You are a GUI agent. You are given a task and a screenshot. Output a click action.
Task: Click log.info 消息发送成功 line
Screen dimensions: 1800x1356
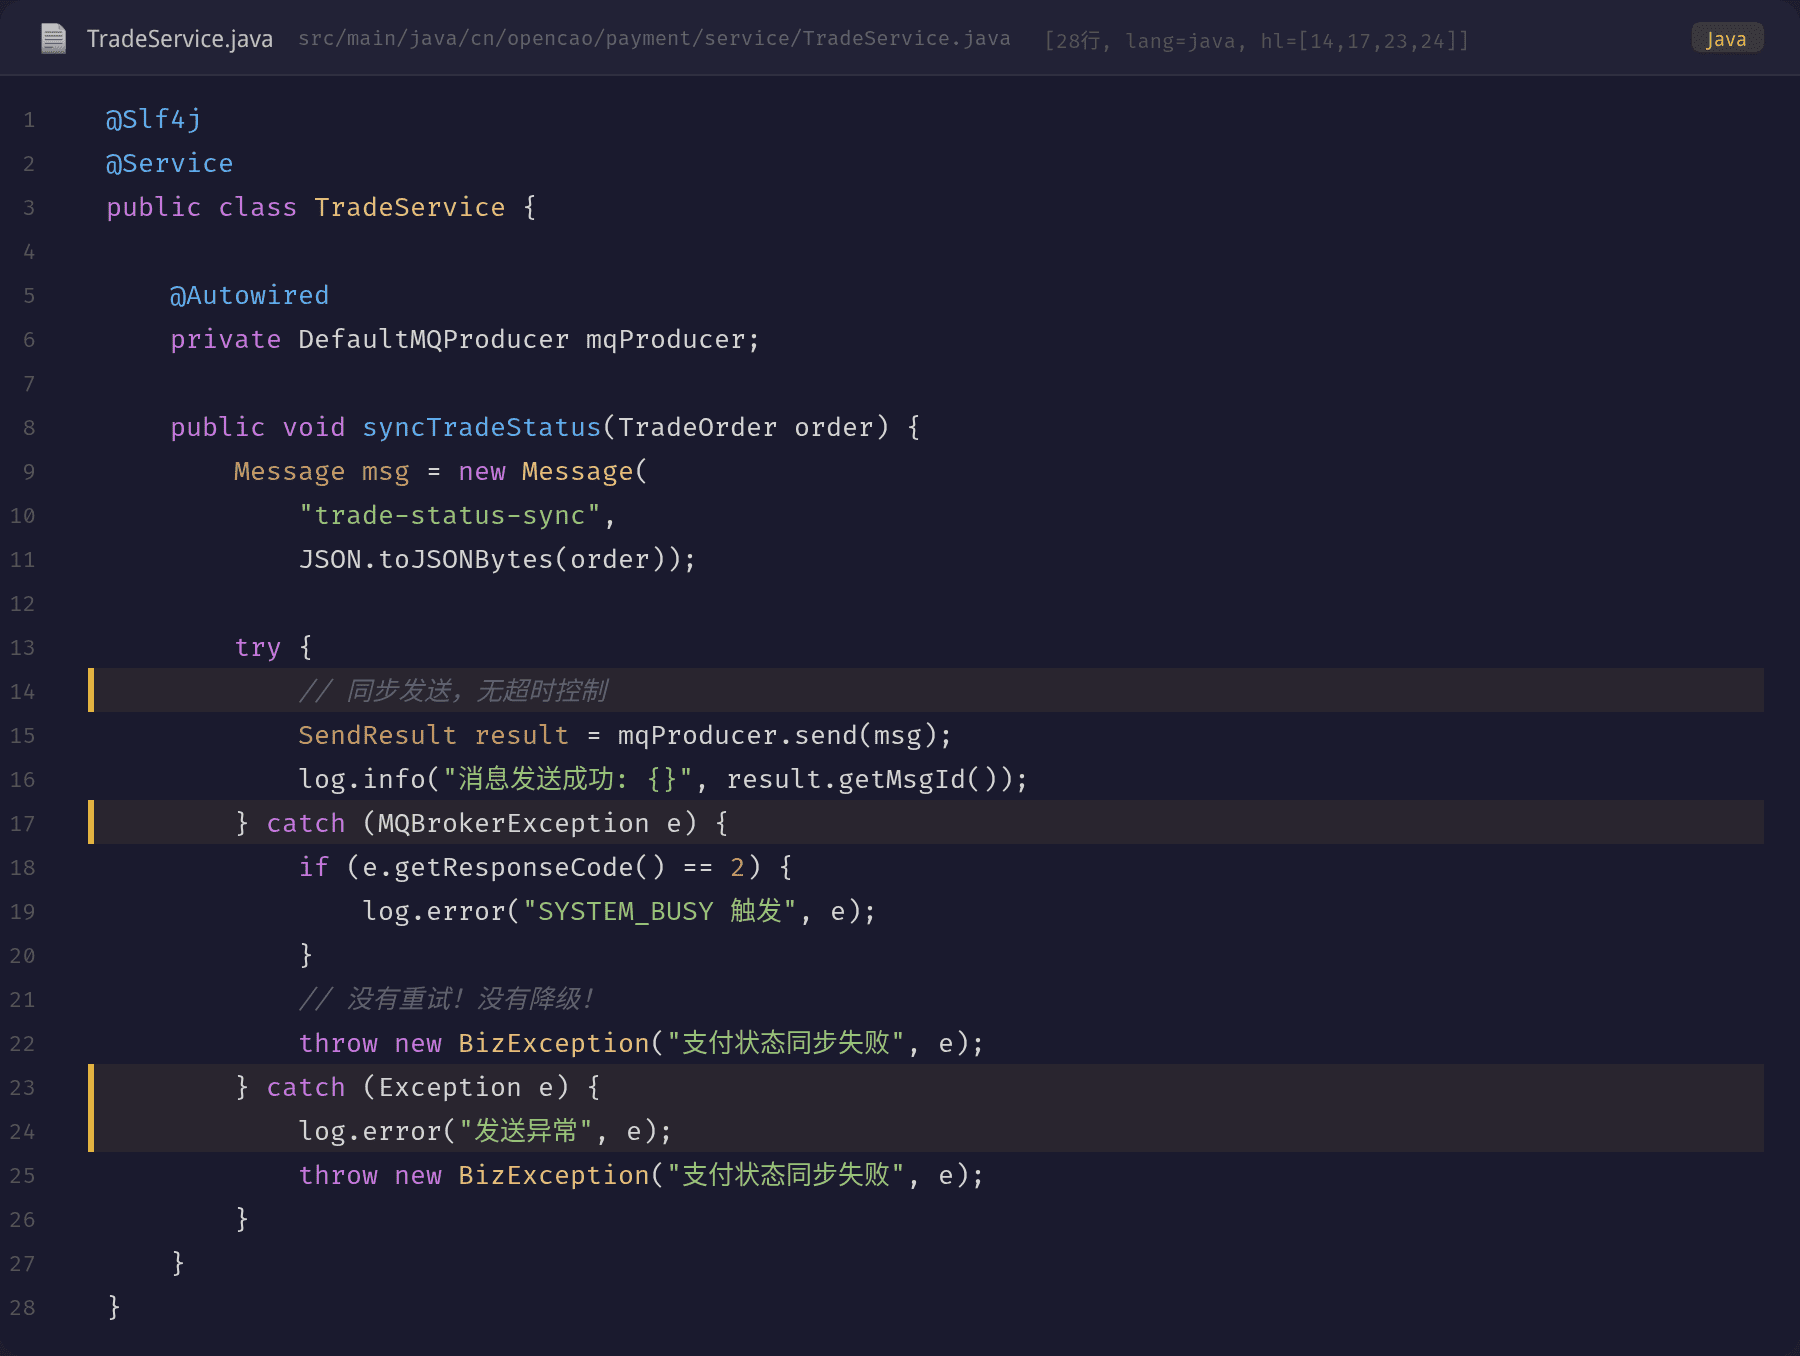(x=663, y=780)
